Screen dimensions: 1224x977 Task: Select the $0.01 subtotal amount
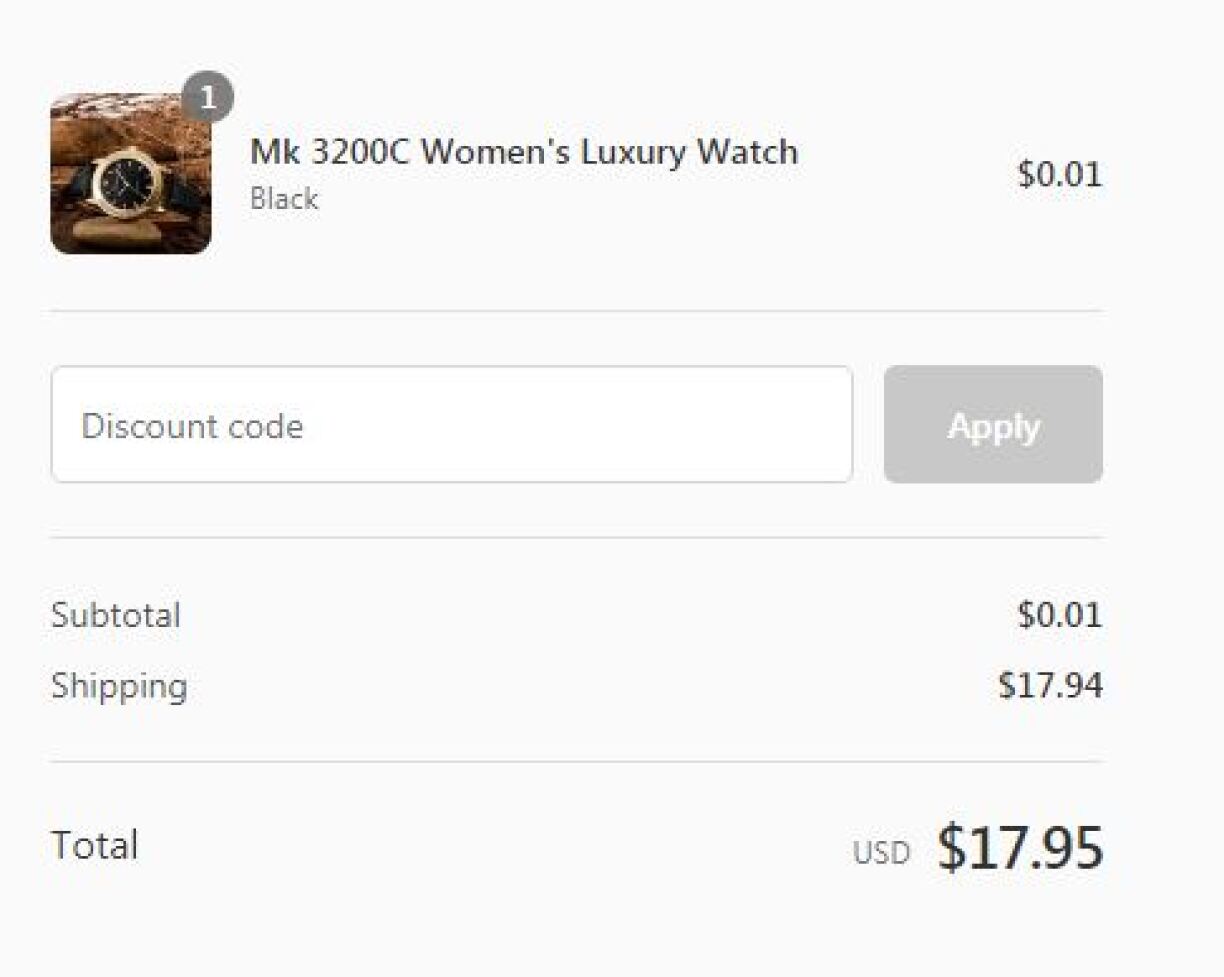pyautogui.click(x=1060, y=615)
